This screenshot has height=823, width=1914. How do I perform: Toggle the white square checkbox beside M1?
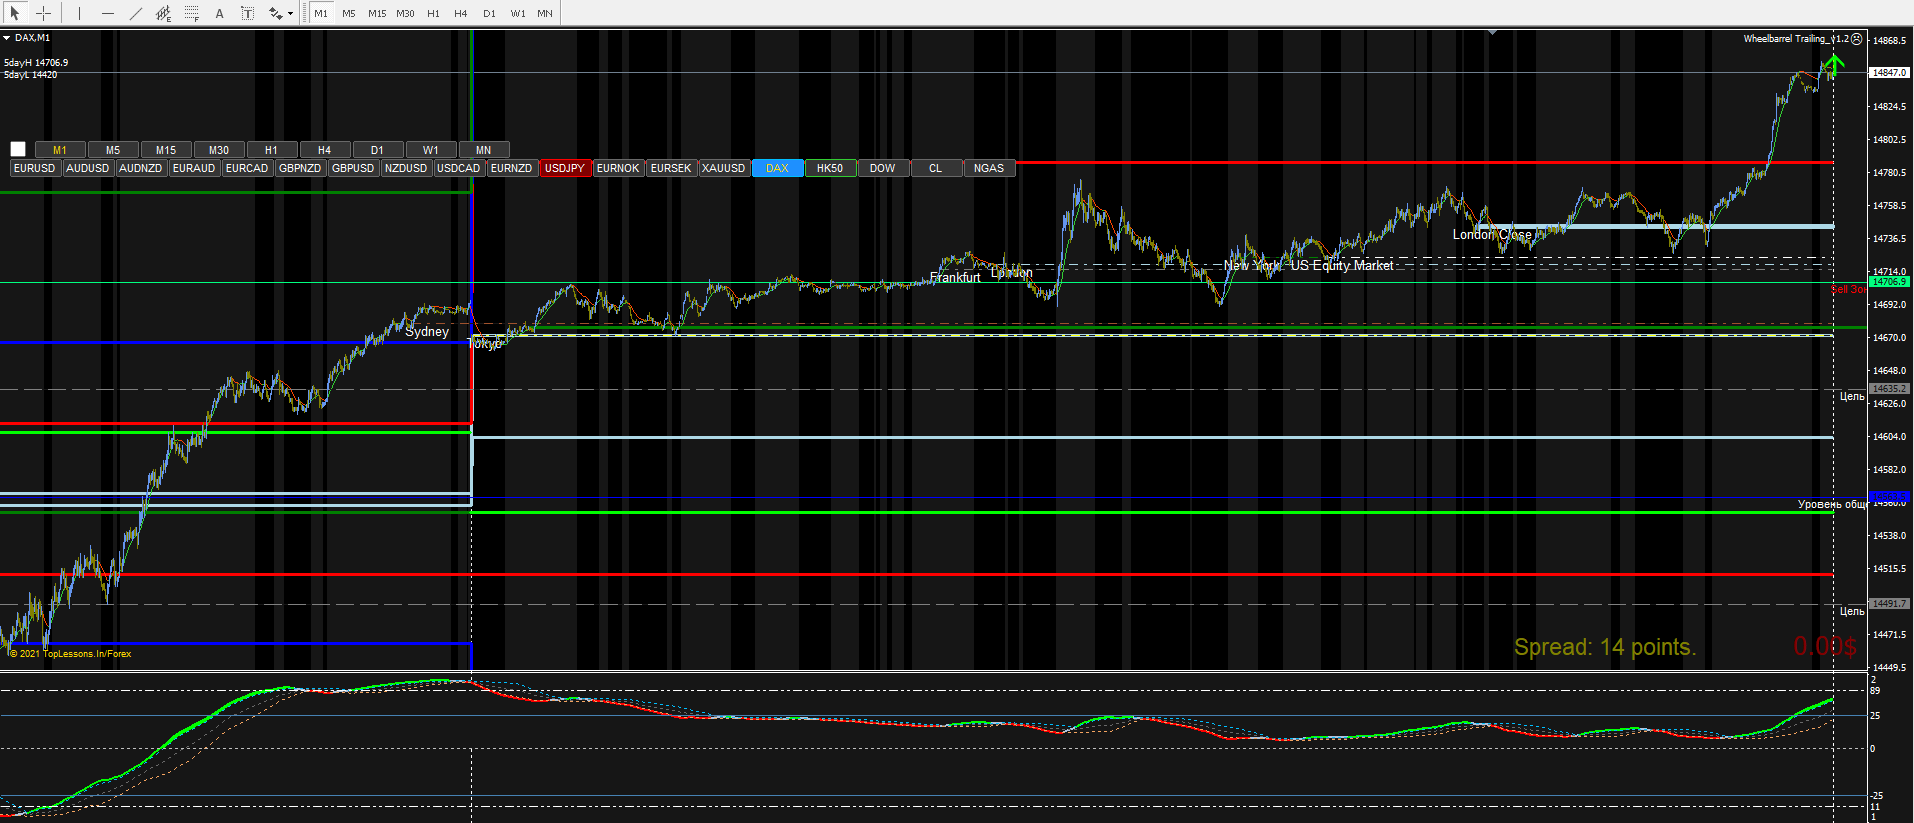18,149
